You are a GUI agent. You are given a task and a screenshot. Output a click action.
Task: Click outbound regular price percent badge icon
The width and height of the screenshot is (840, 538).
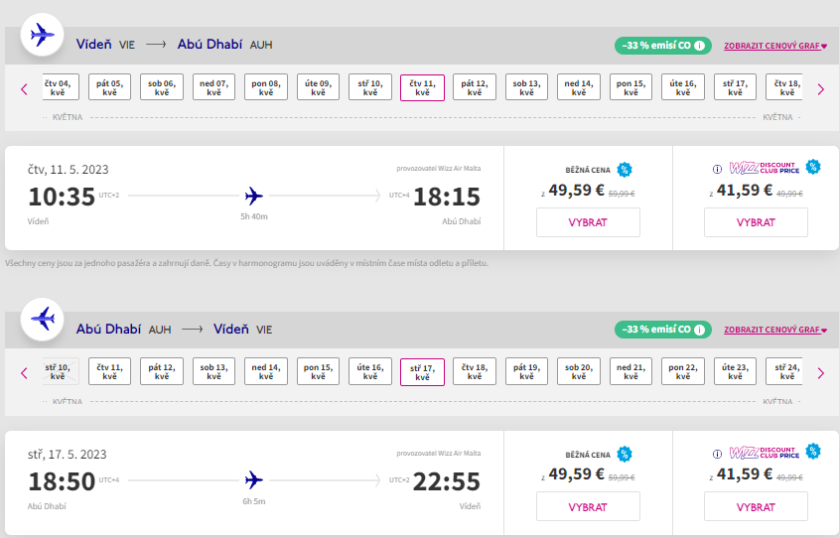point(624,169)
